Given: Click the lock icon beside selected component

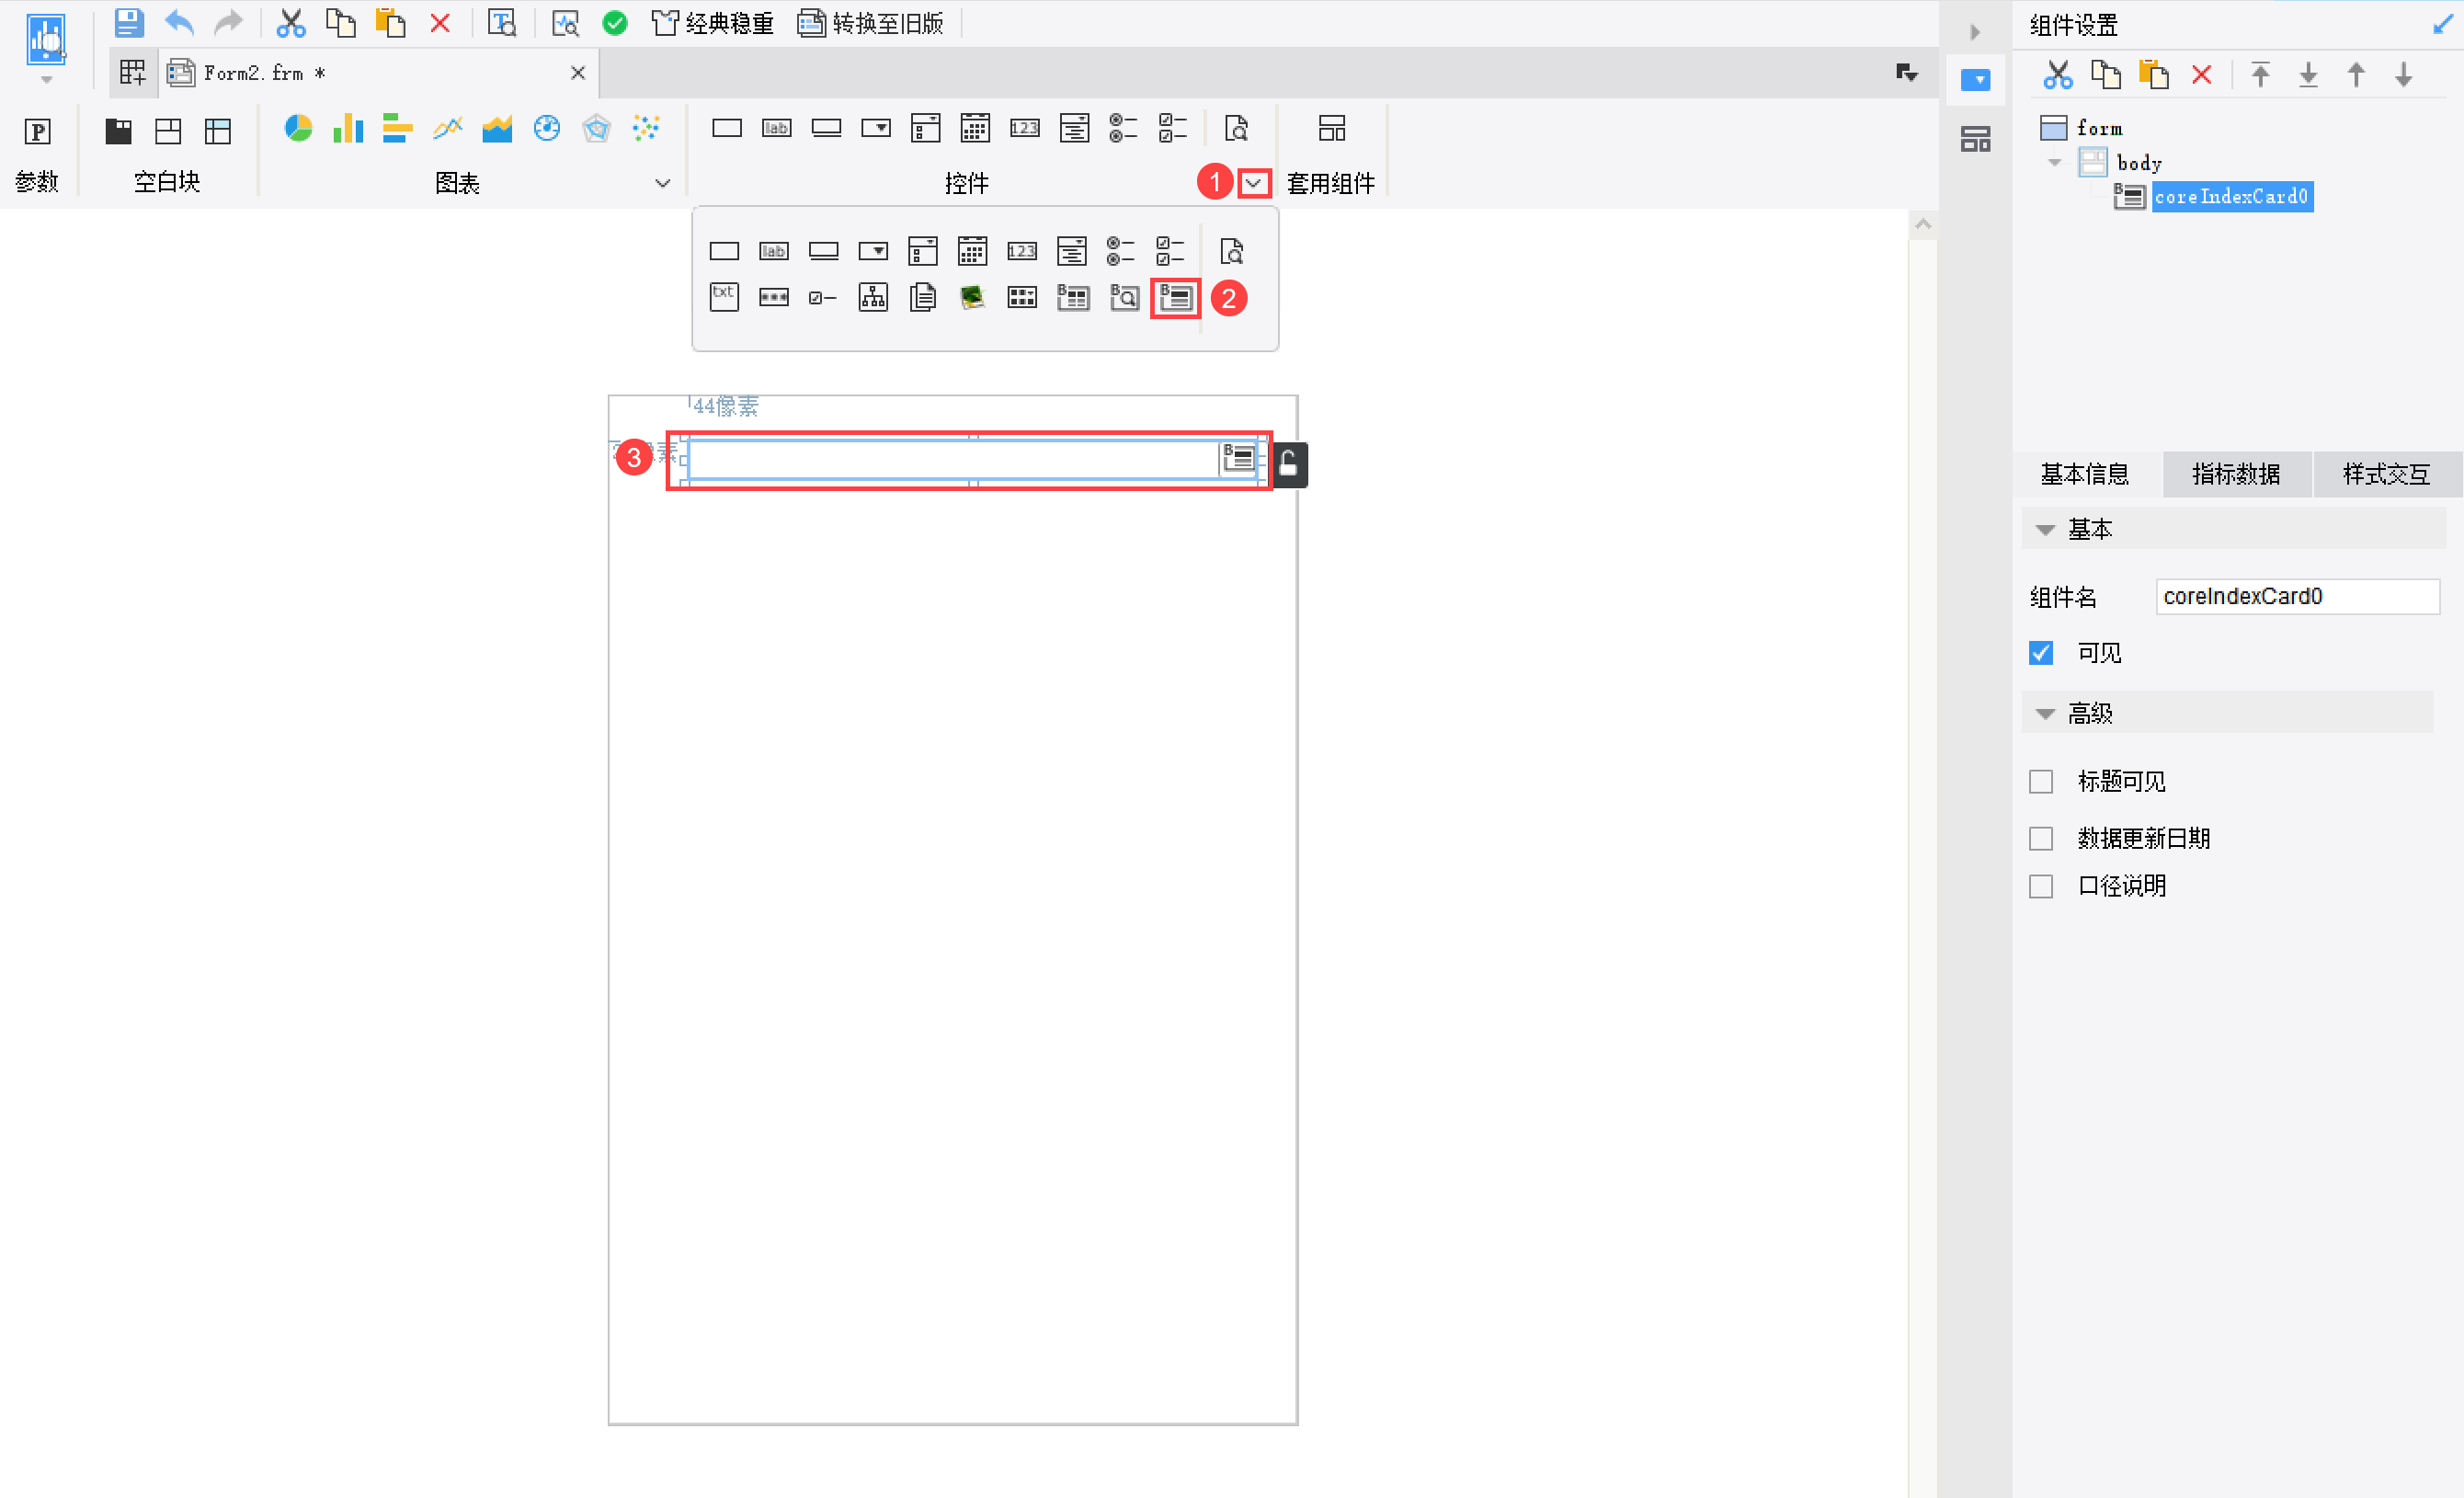Looking at the screenshot, I should (x=1289, y=464).
